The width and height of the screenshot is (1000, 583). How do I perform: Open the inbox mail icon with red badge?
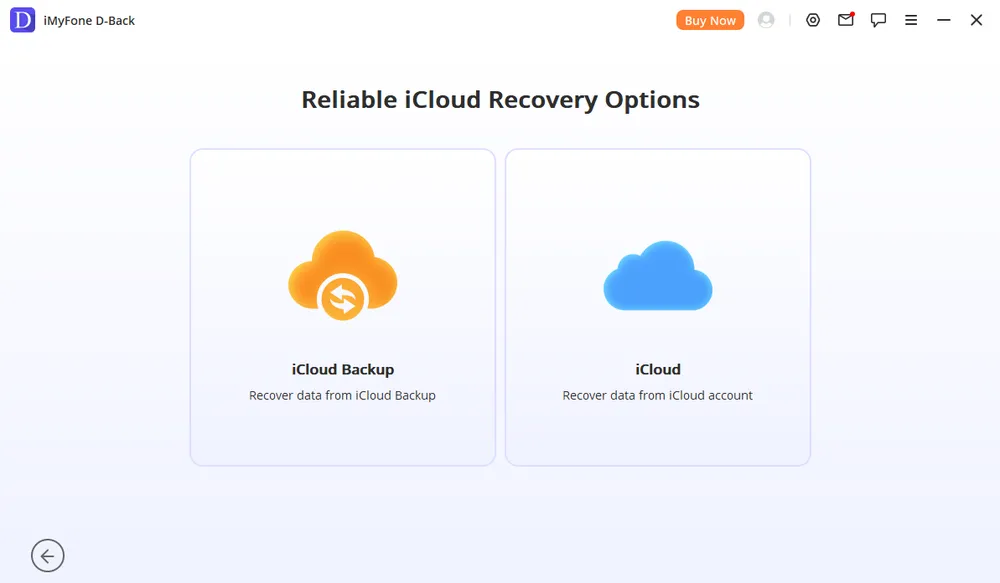pyautogui.click(x=845, y=20)
